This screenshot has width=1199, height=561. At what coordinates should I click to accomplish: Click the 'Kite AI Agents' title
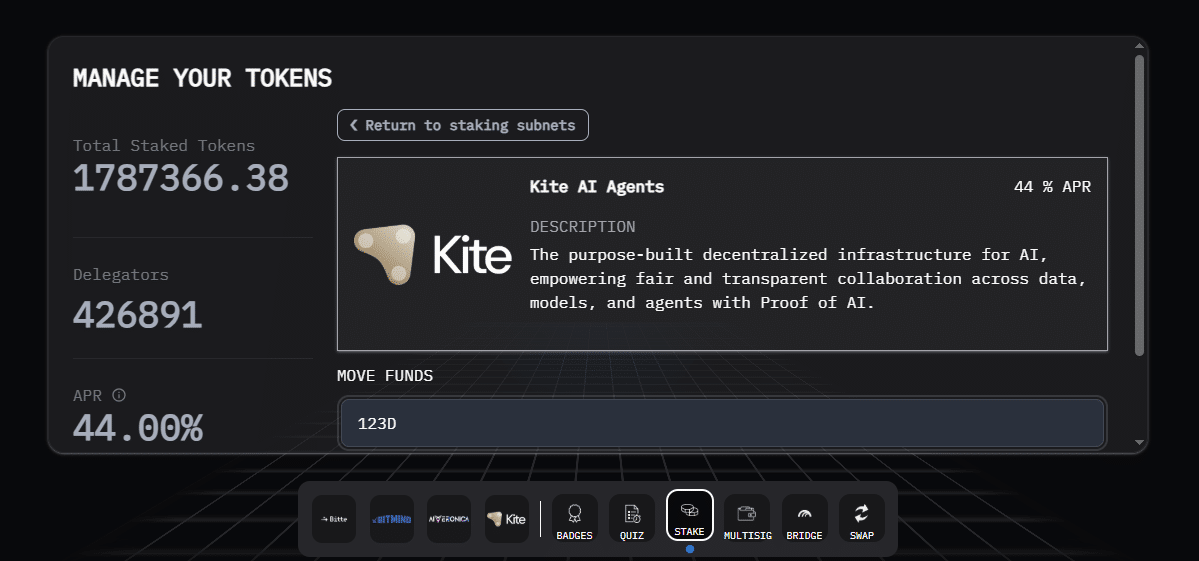coord(597,186)
